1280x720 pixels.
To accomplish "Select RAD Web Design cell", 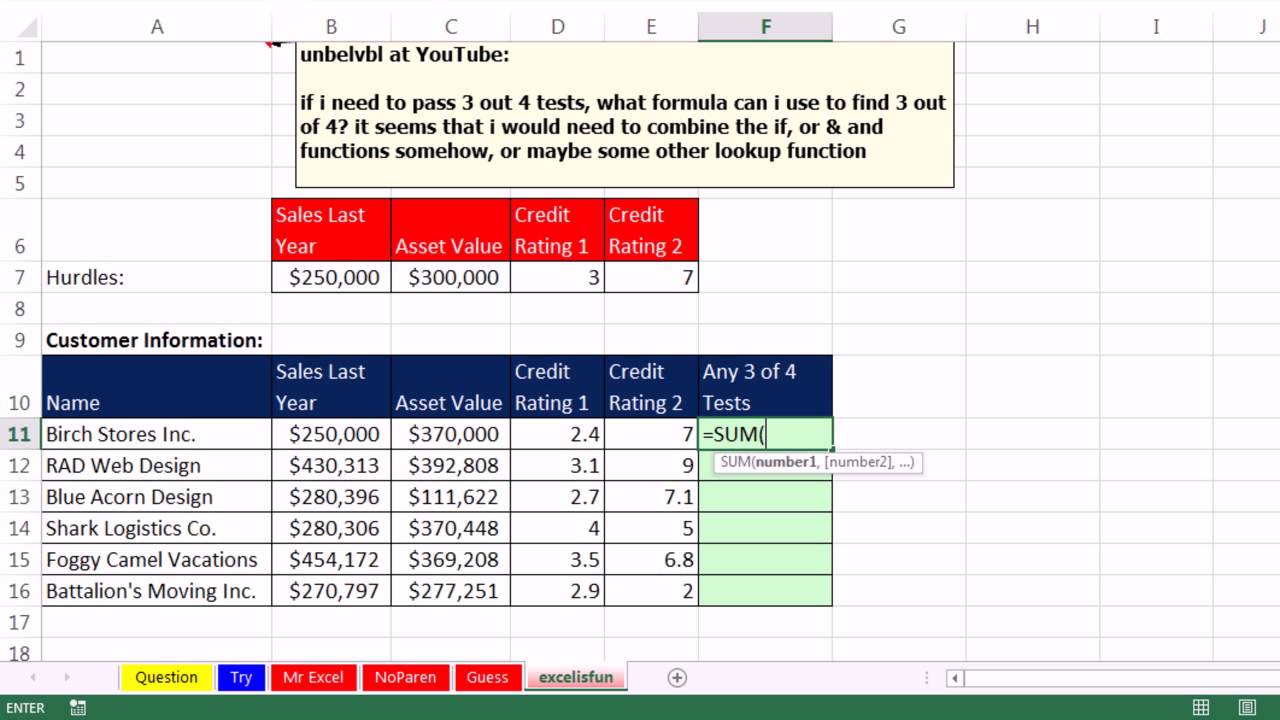I will 157,465.
